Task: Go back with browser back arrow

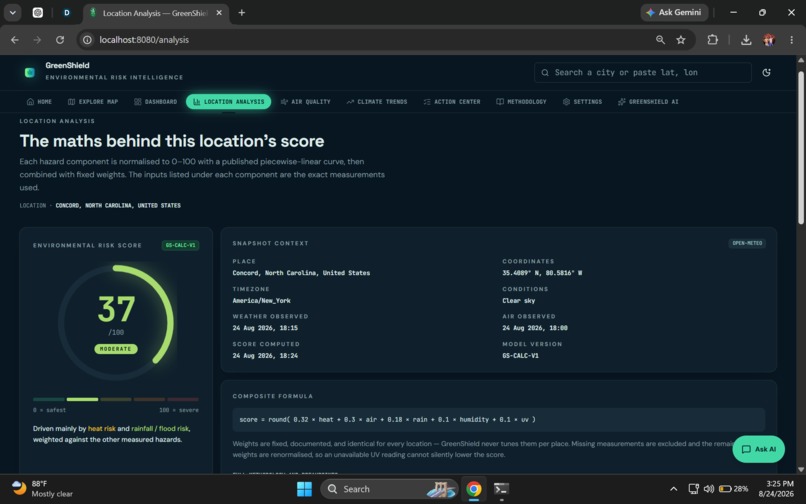Action: click(x=15, y=40)
